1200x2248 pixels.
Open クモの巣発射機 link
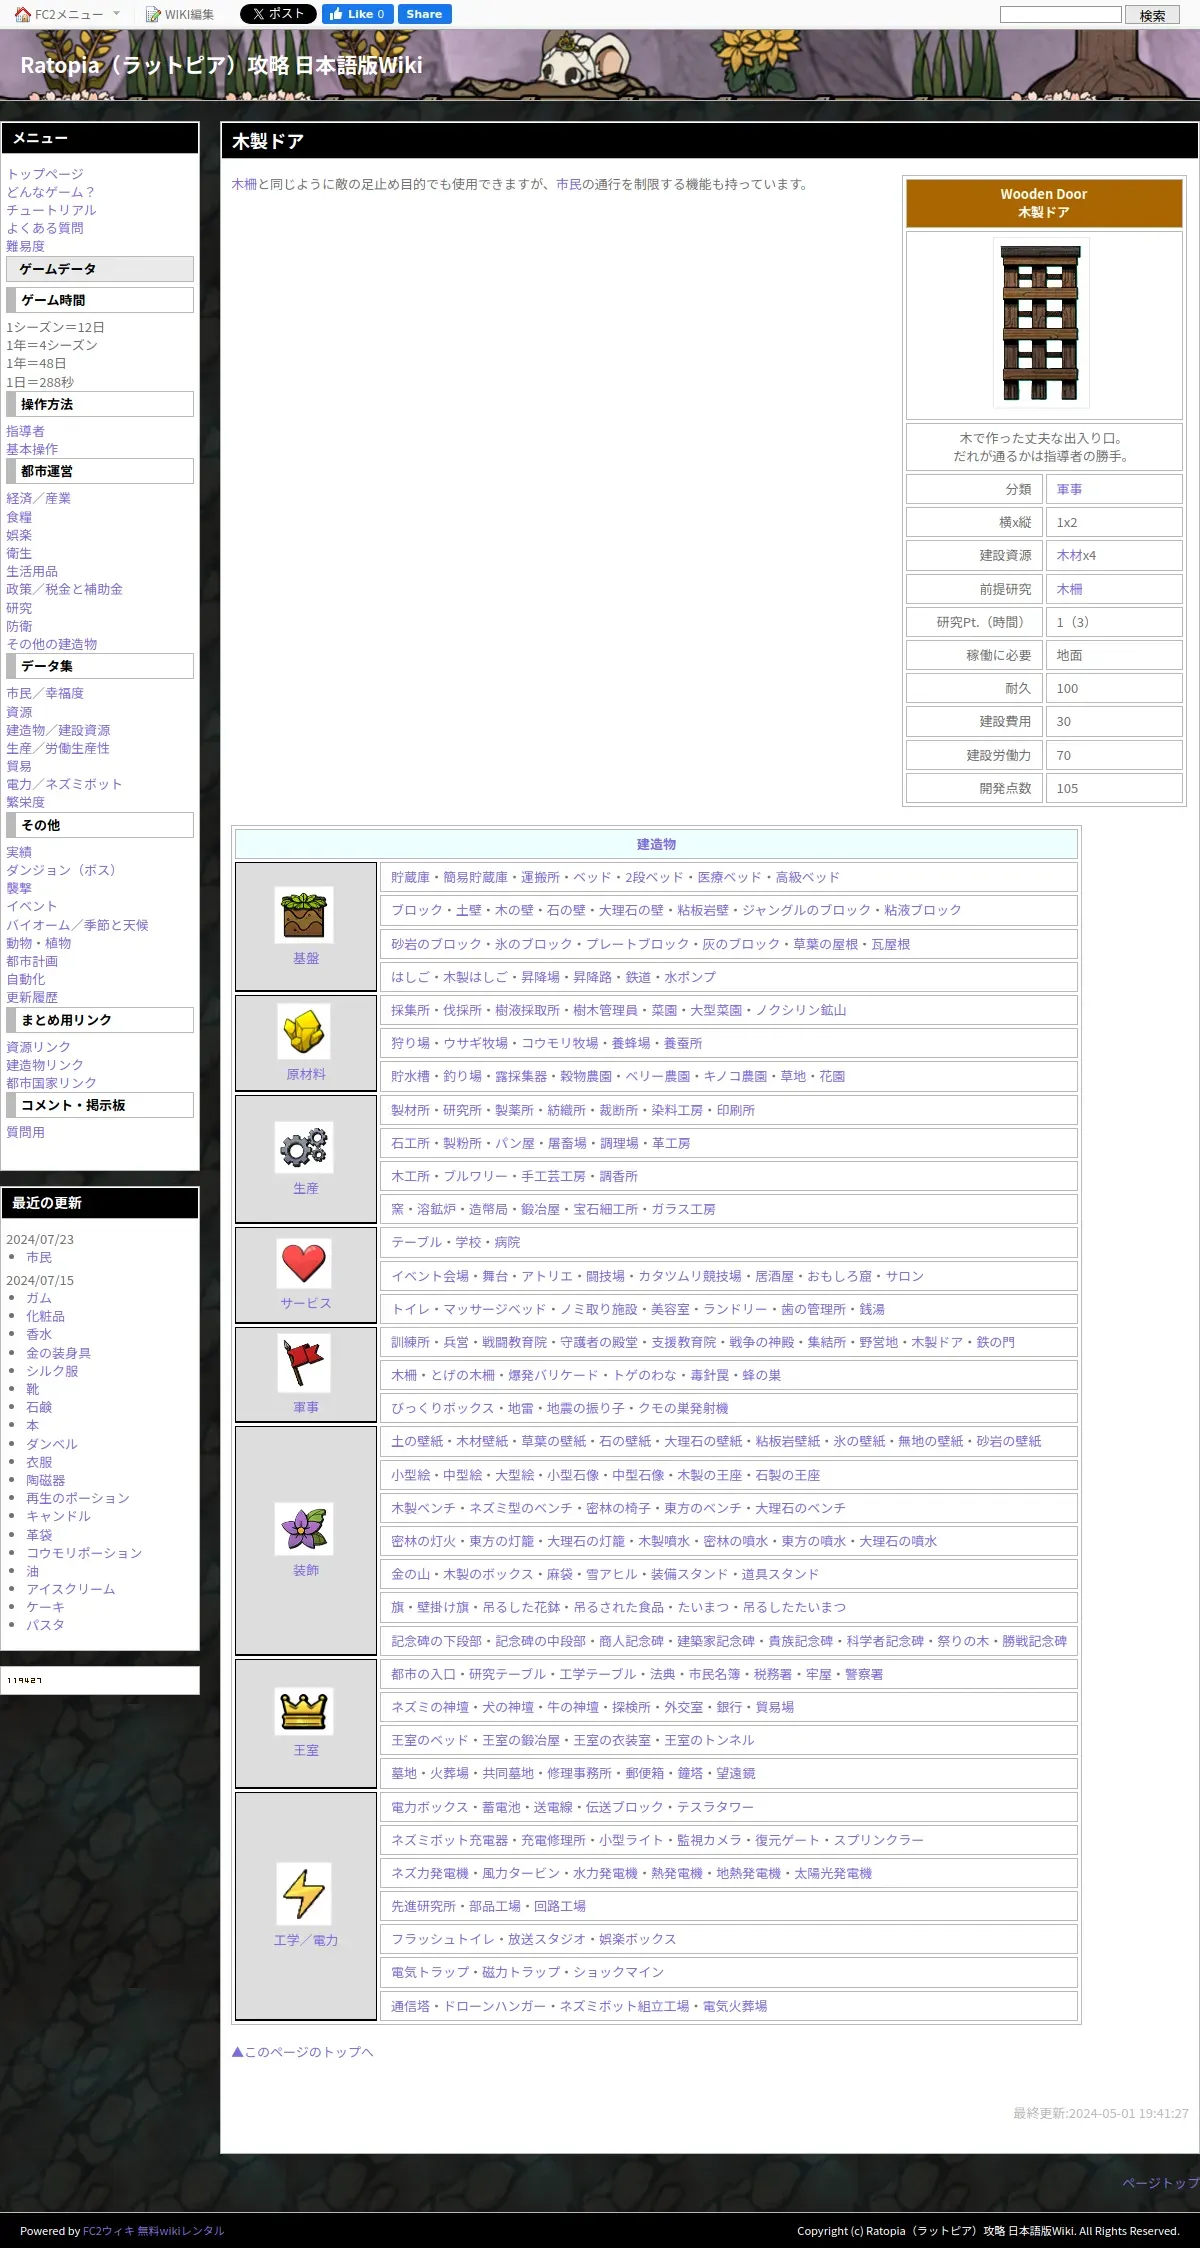[x=683, y=1408]
